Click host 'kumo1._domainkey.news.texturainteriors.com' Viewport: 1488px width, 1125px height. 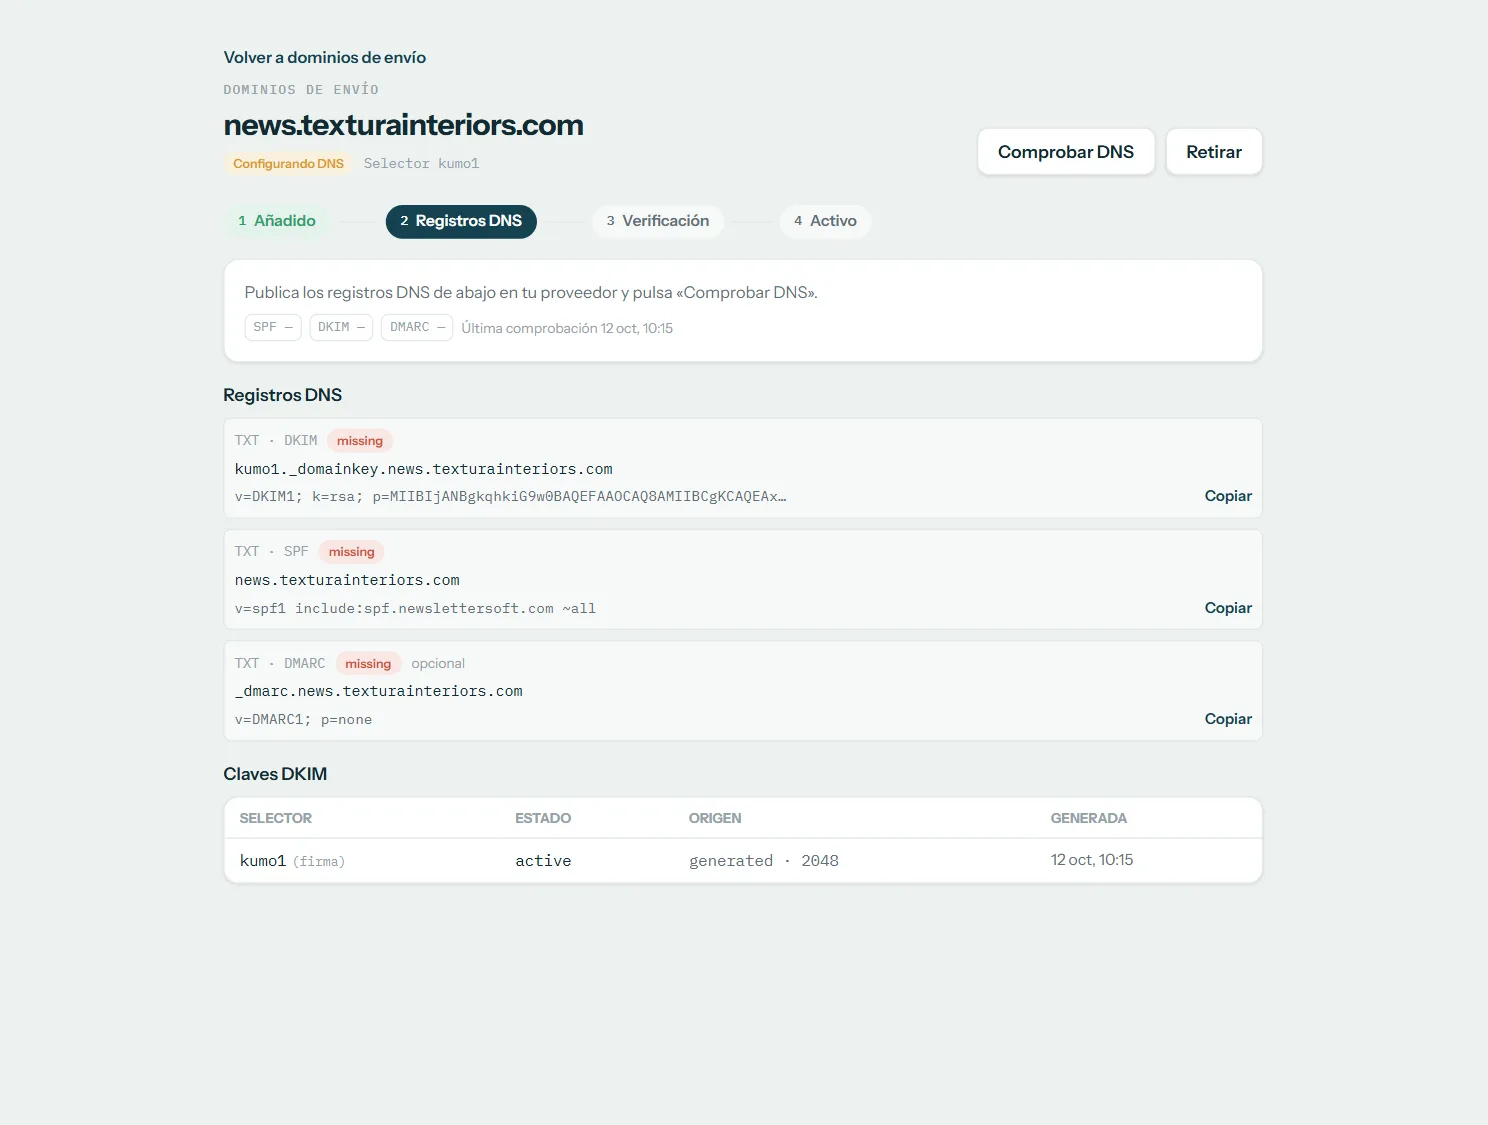click(x=424, y=469)
